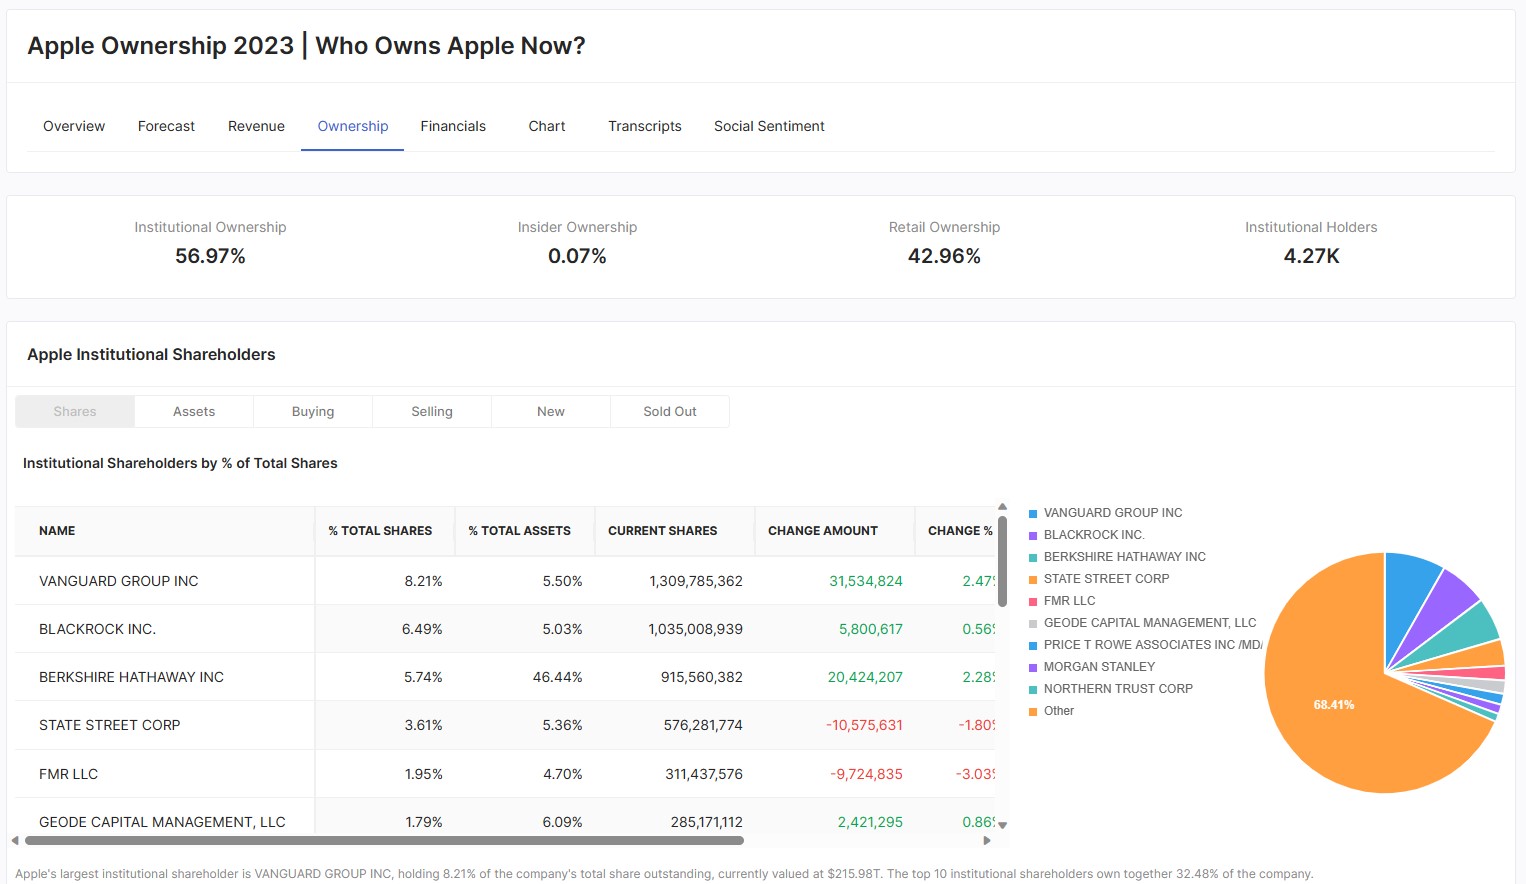Toggle the Other legend swatch
Image resolution: width=1526 pixels, height=884 pixels.
1033,711
